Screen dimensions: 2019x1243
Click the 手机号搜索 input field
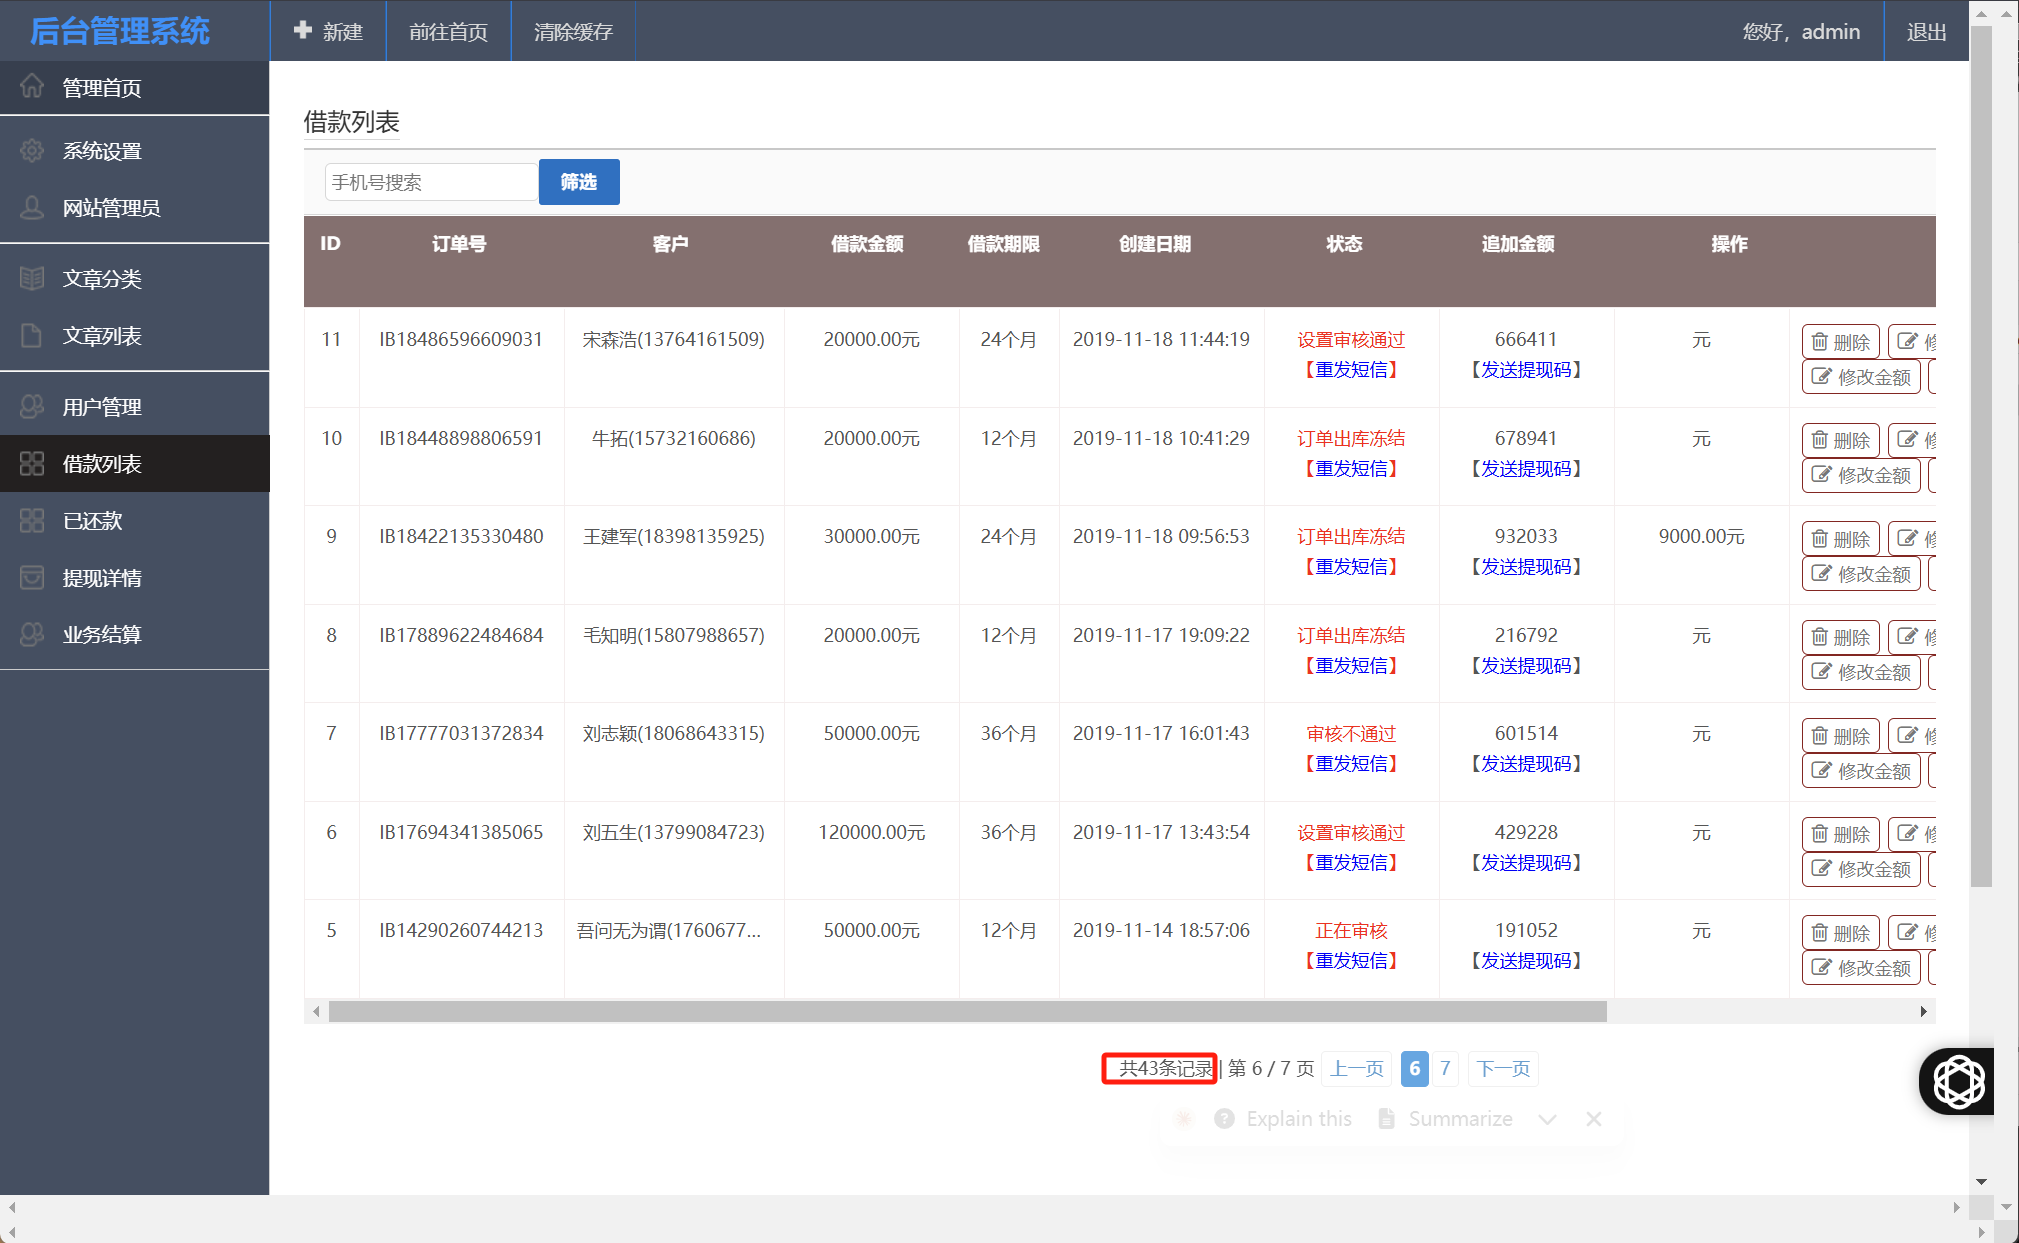point(431,182)
